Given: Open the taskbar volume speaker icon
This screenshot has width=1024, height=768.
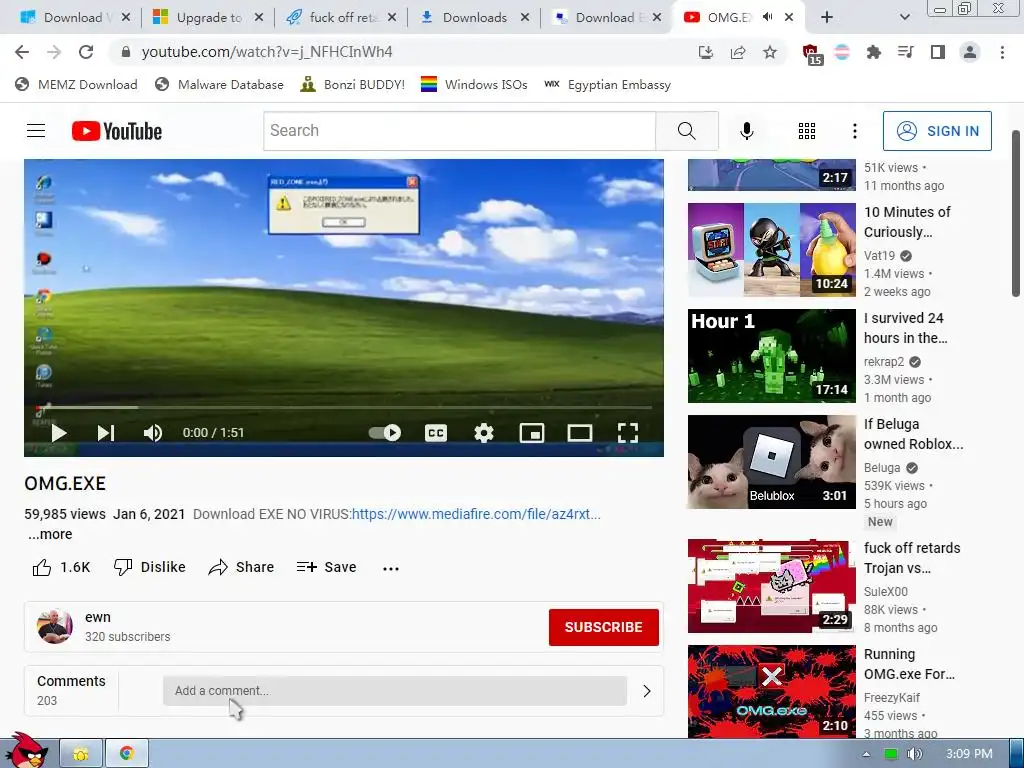Looking at the screenshot, I should coord(914,754).
